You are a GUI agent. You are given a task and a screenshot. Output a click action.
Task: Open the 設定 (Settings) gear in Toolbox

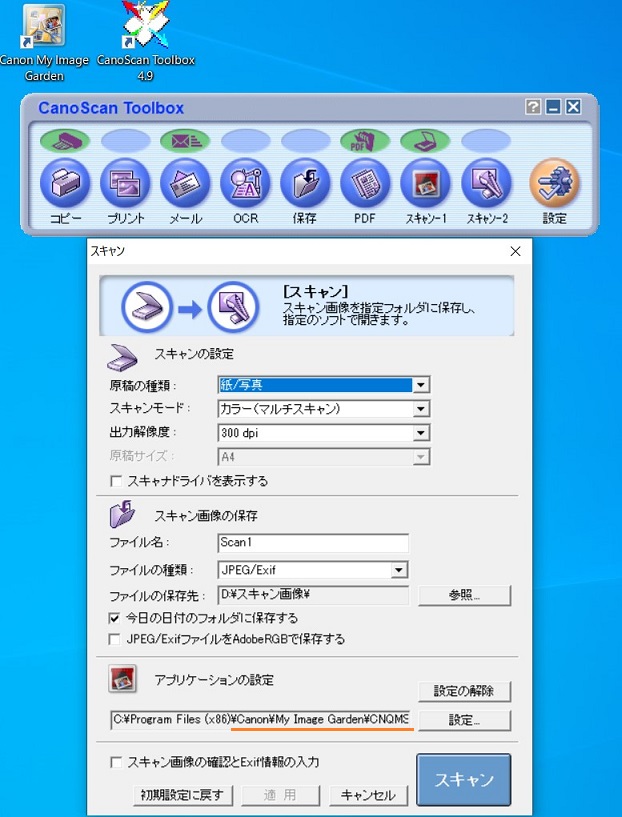[x=554, y=183]
